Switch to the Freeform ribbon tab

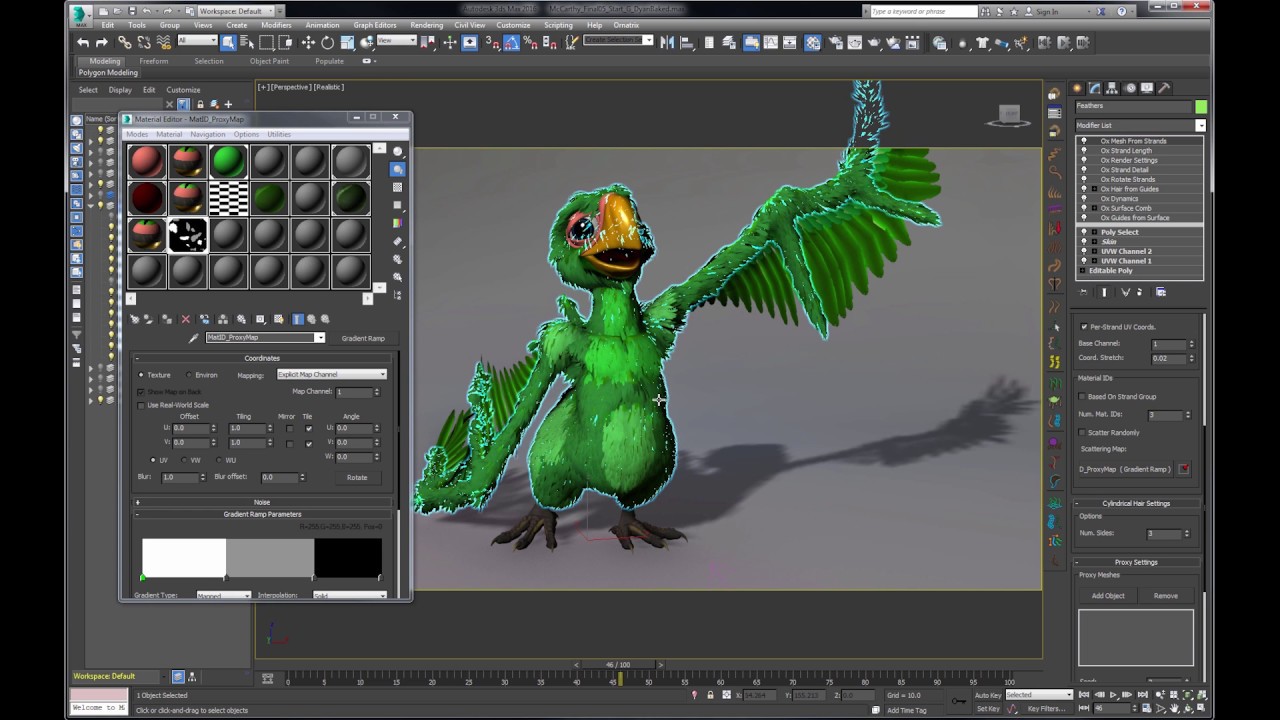click(154, 61)
